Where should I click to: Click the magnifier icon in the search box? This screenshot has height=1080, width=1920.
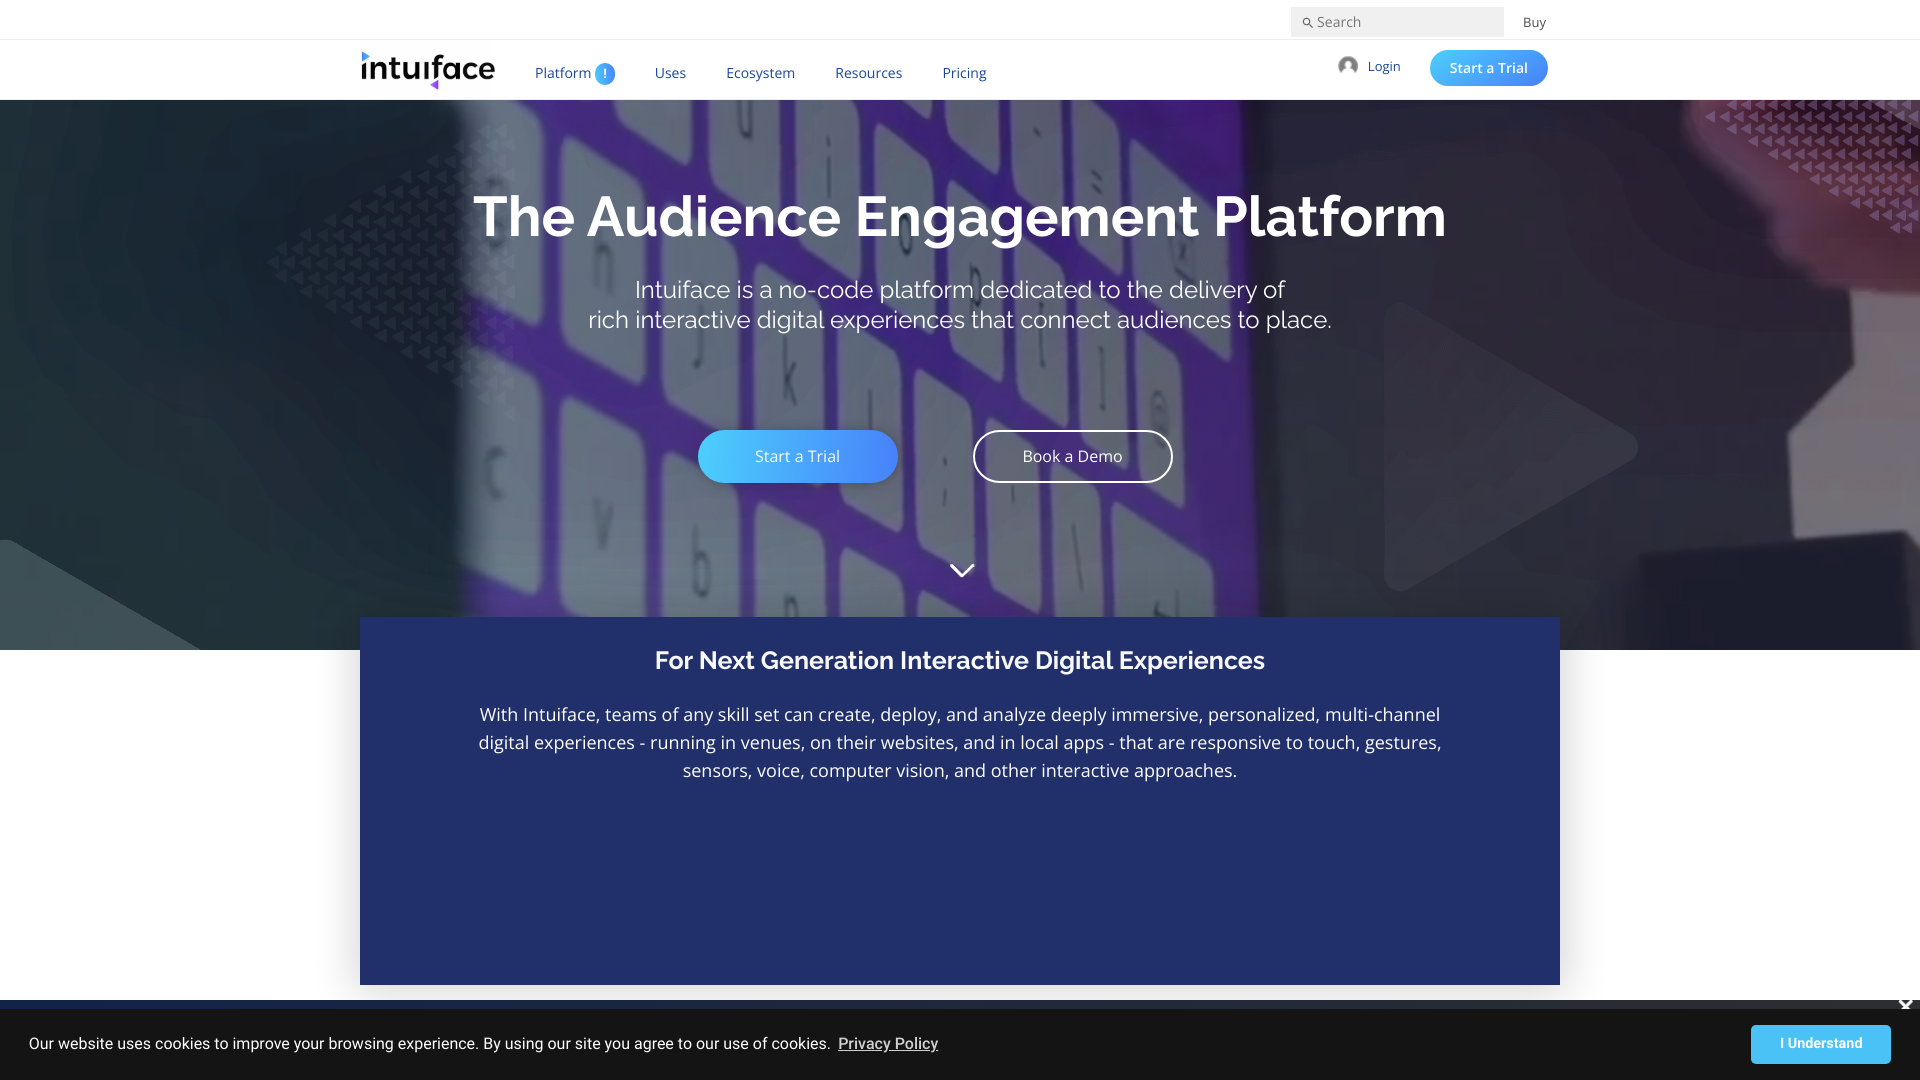pos(1307,23)
